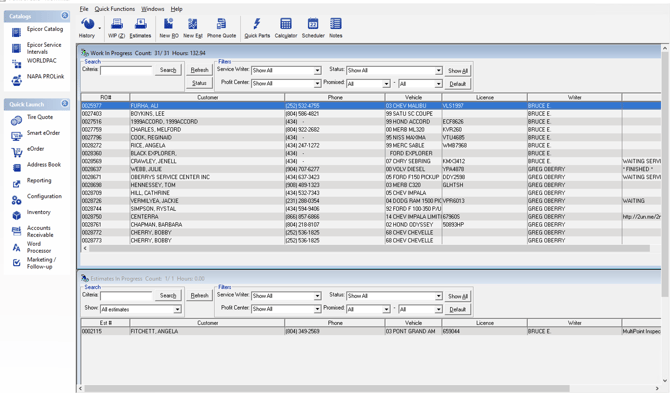The image size is (670, 393).
Task: Open NAPA PROLink catalog
Action: 37,79
